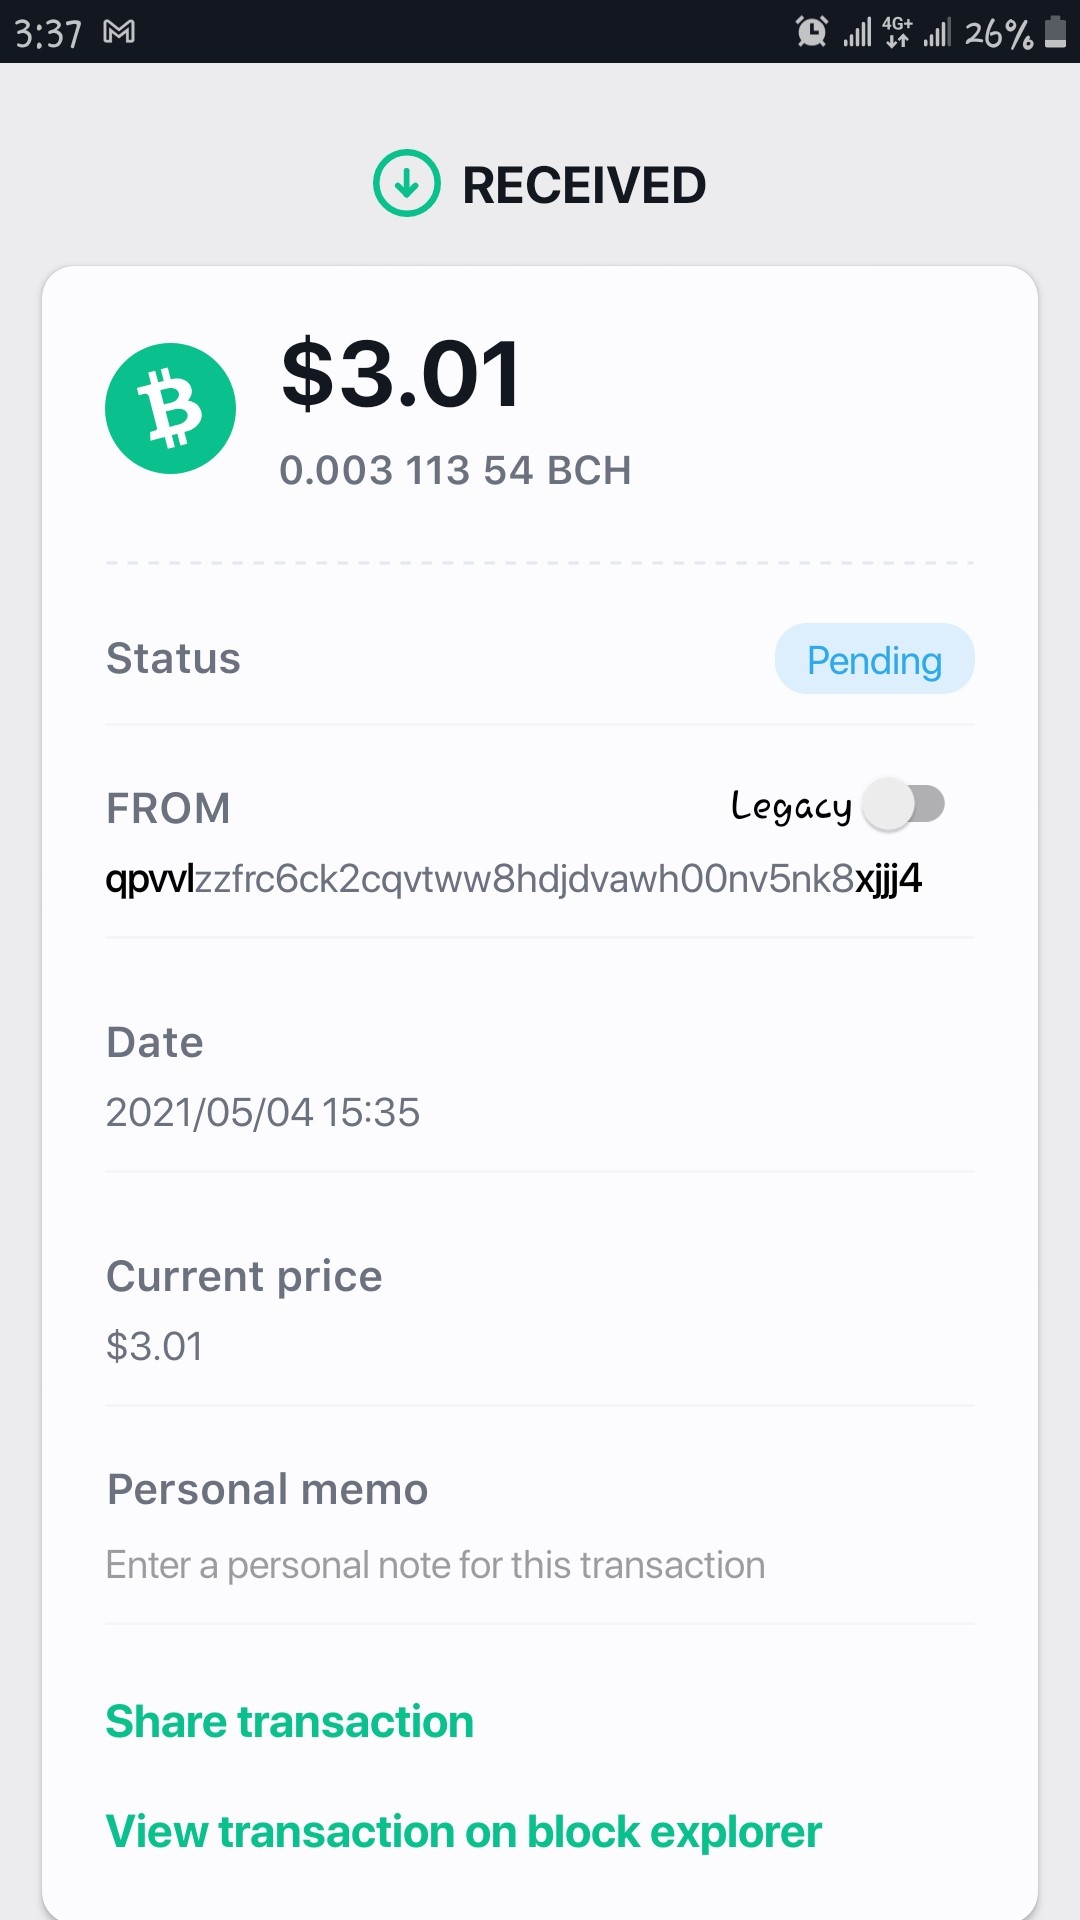The height and width of the screenshot is (1920, 1080).
Task: Tap the Legacy label next to switch
Action: [x=791, y=806]
